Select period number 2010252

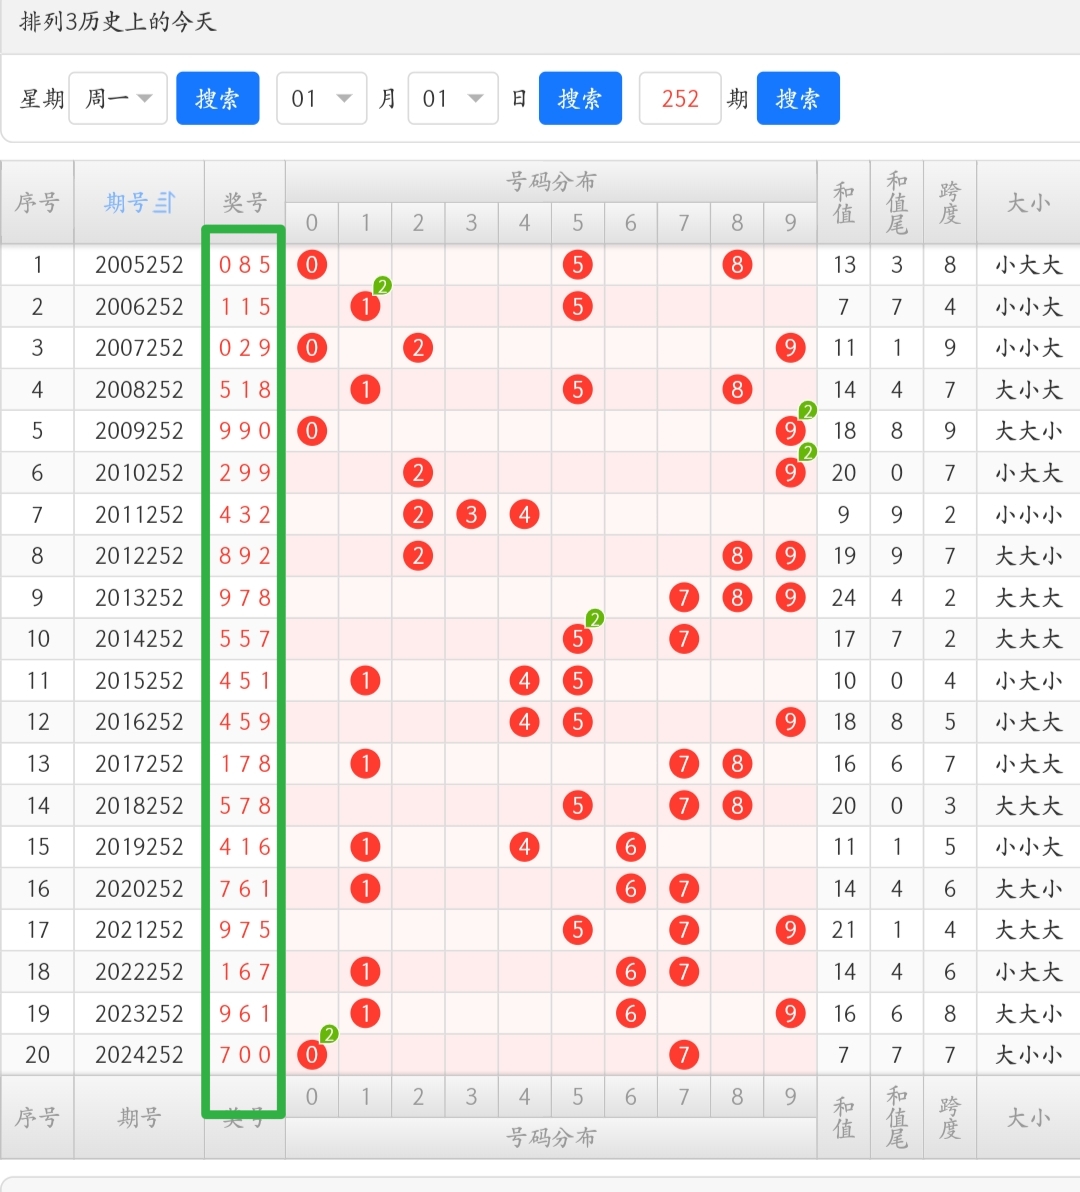(139, 472)
